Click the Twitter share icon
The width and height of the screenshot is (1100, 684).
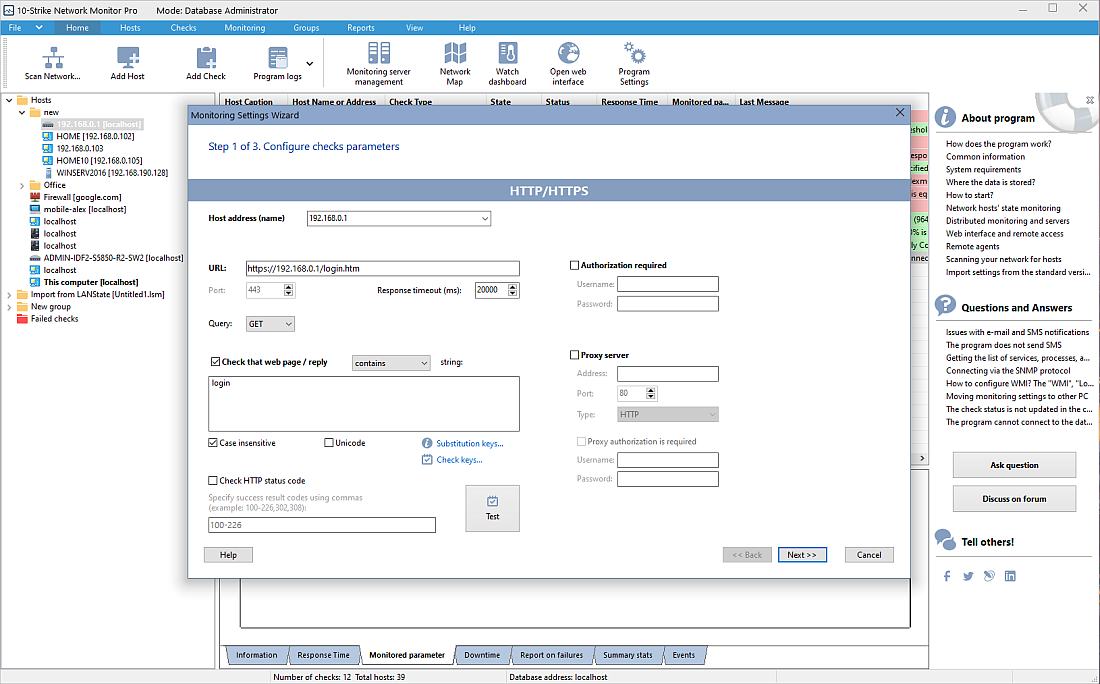click(968, 576)
